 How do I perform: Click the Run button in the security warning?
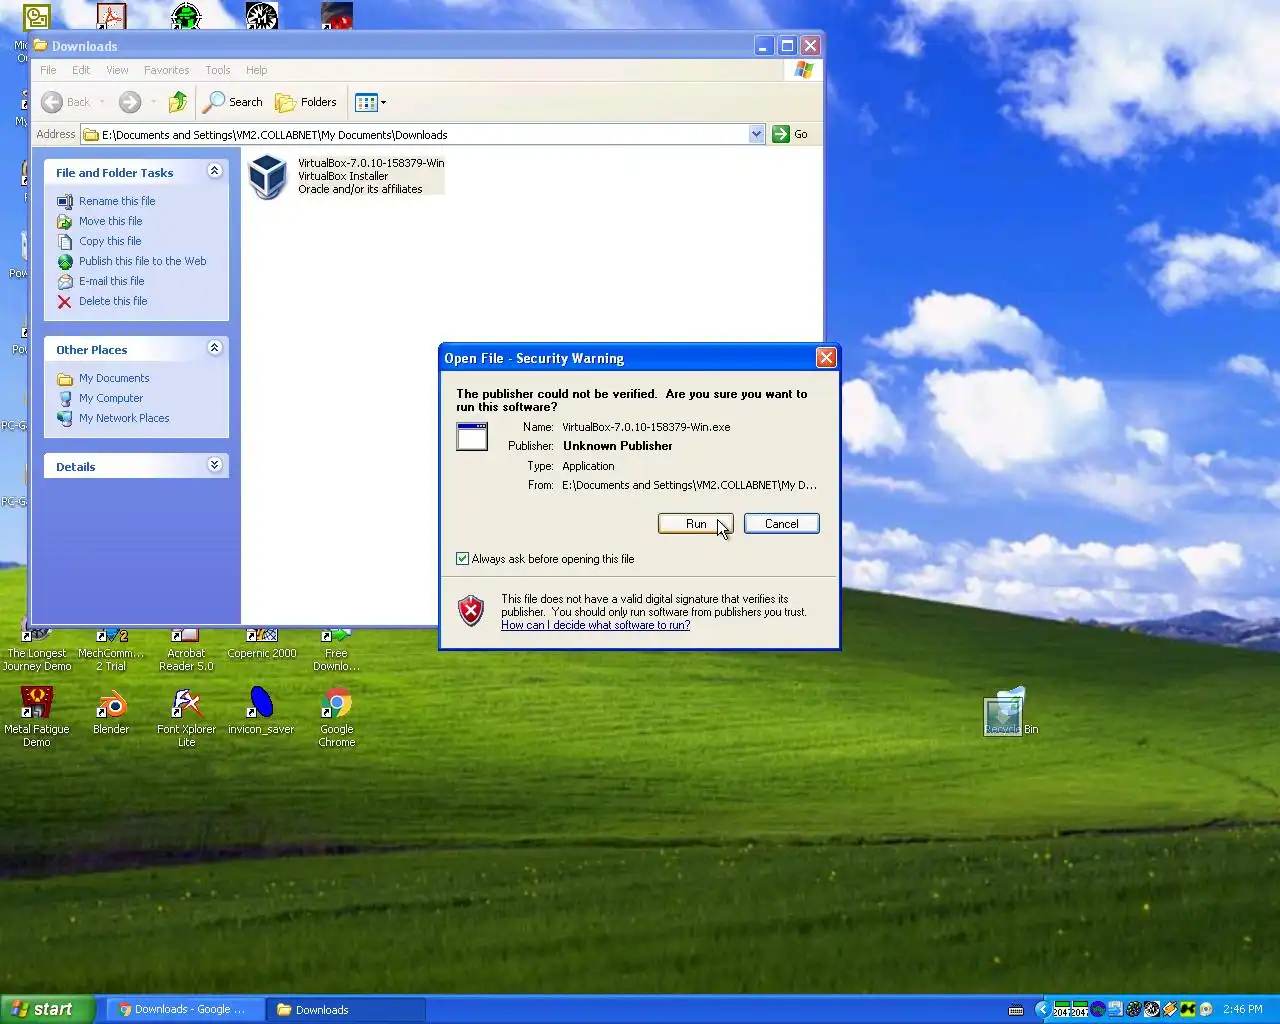[x=695, y=524]
